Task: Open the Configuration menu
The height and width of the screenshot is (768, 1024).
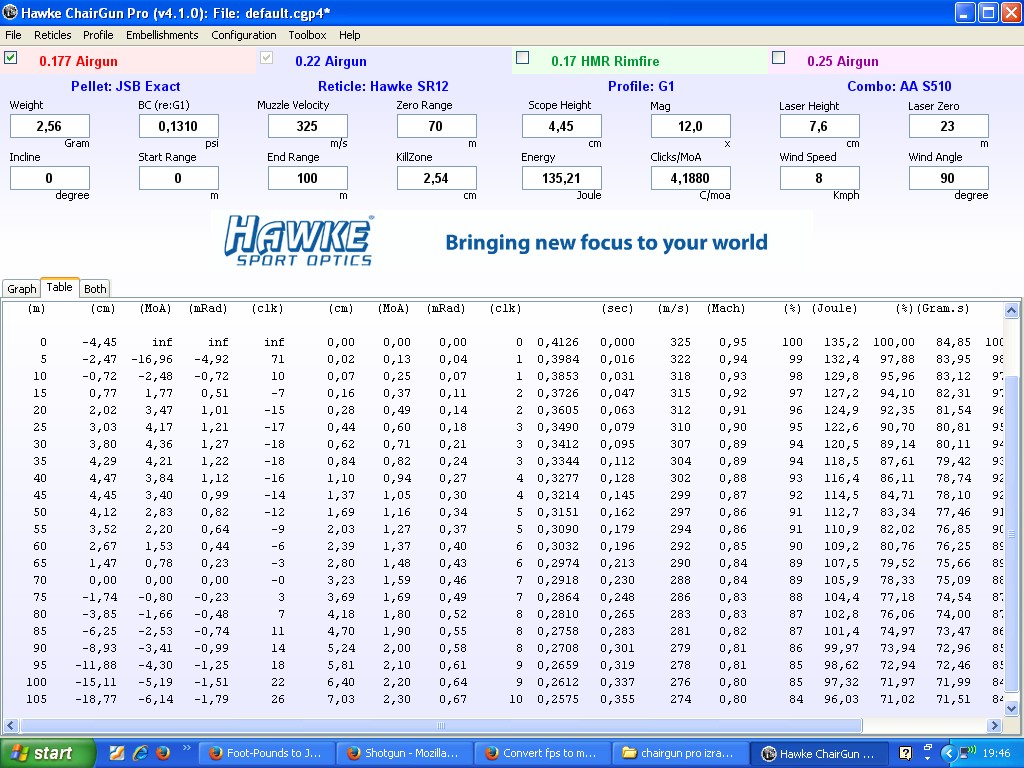Action: [244, 35]
